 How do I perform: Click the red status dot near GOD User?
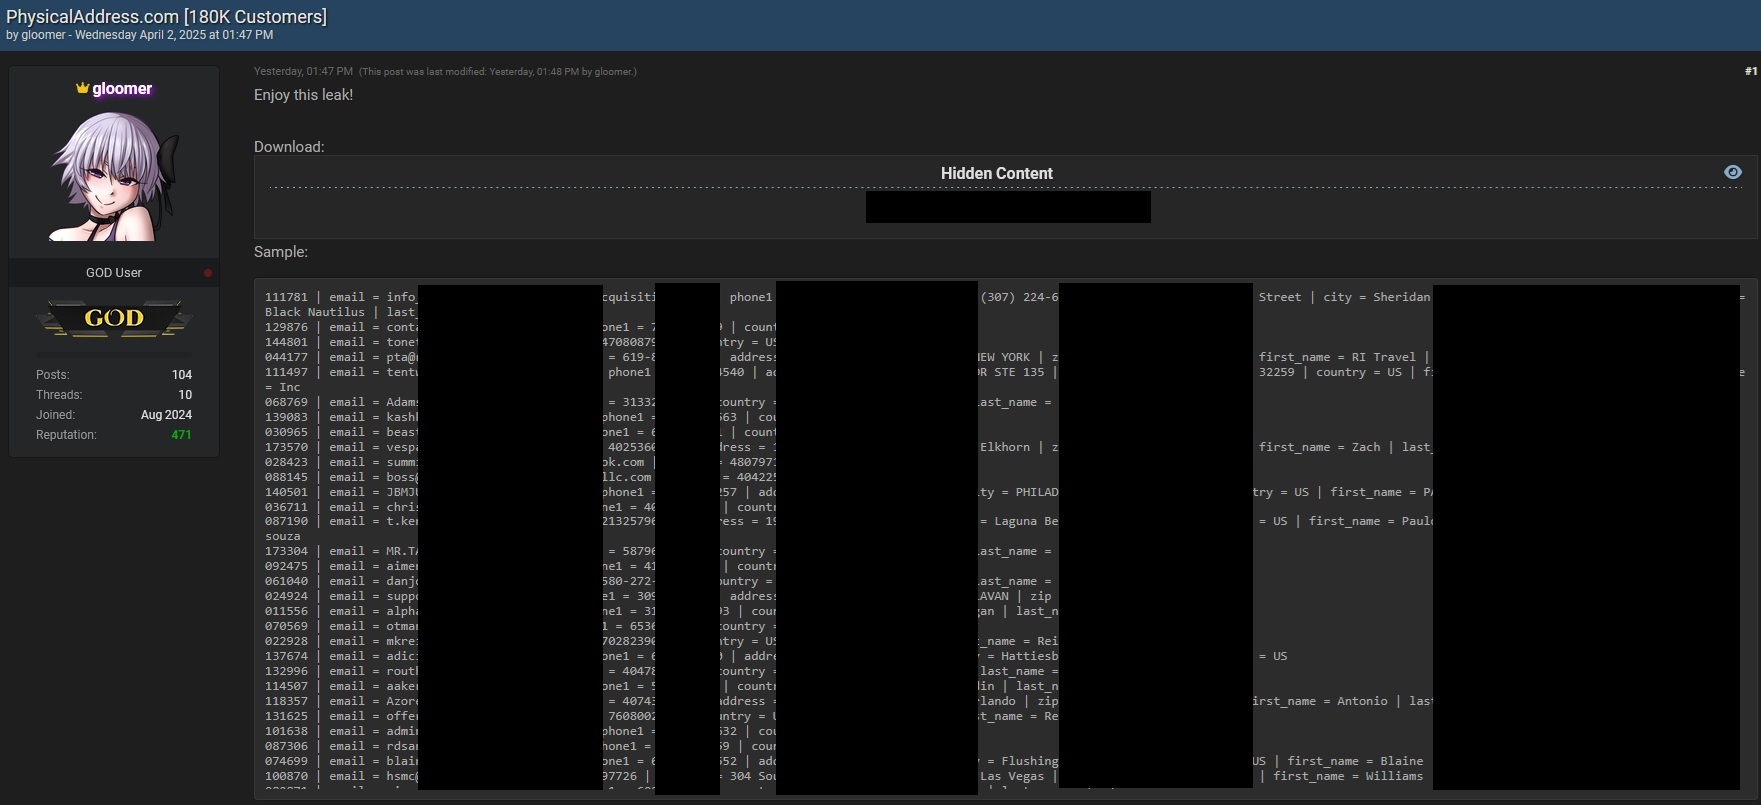pos(208,273)
